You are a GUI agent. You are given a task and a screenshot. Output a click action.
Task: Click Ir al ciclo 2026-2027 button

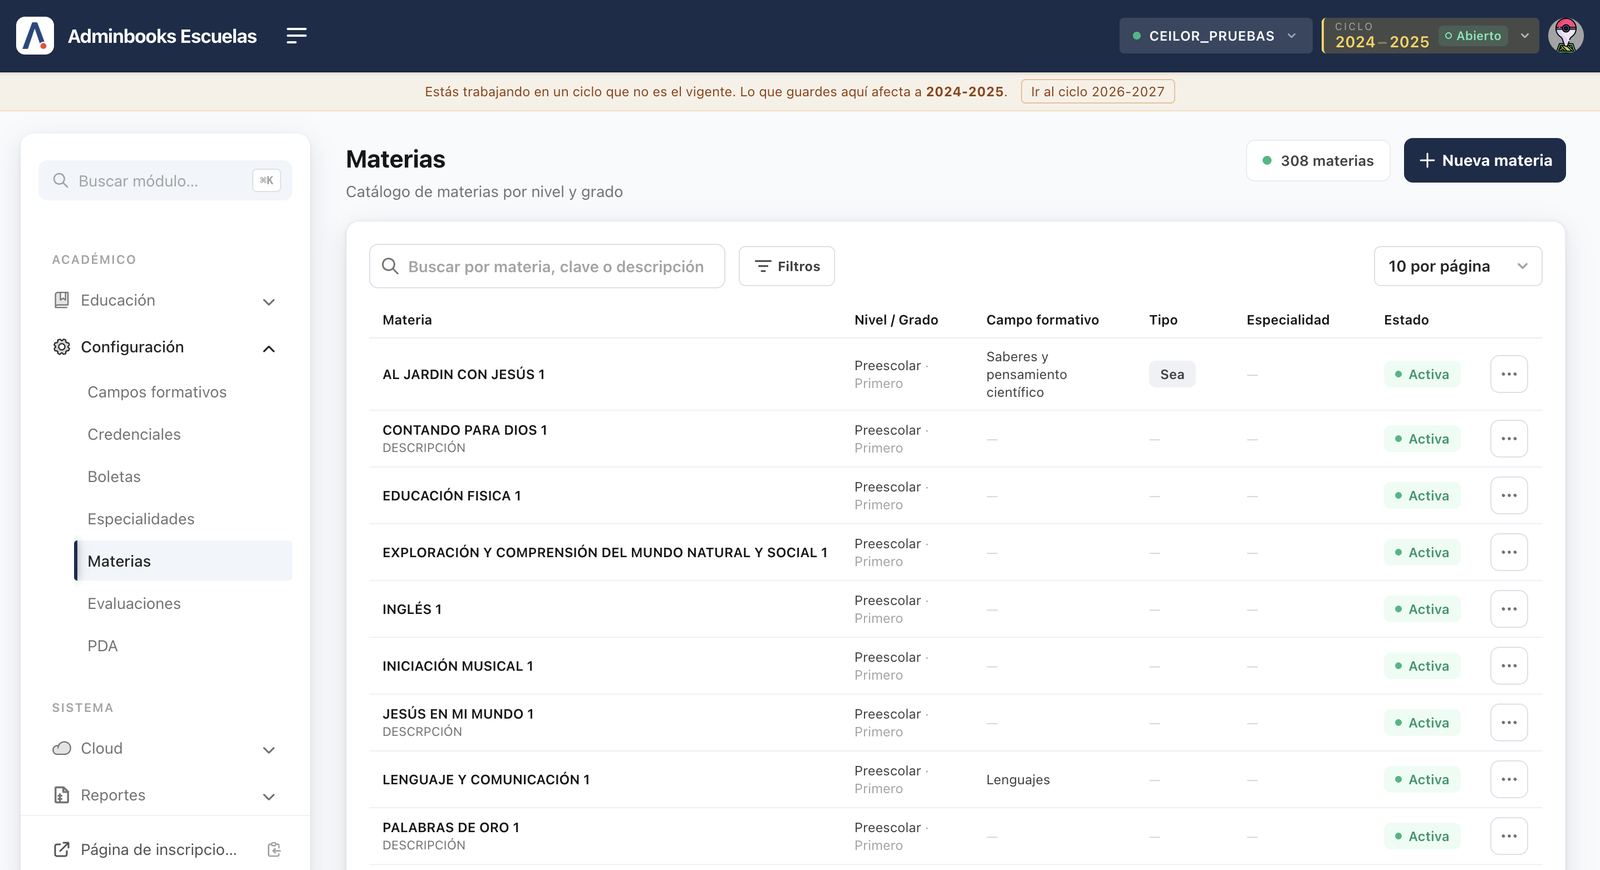coord(1098,92)
